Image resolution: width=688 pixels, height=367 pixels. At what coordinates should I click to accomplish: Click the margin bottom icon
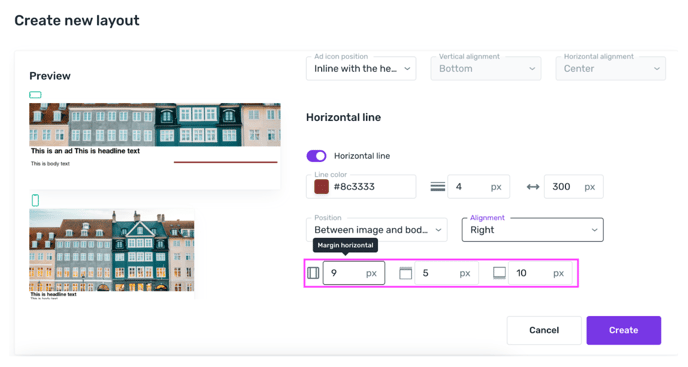pos(499,273)
